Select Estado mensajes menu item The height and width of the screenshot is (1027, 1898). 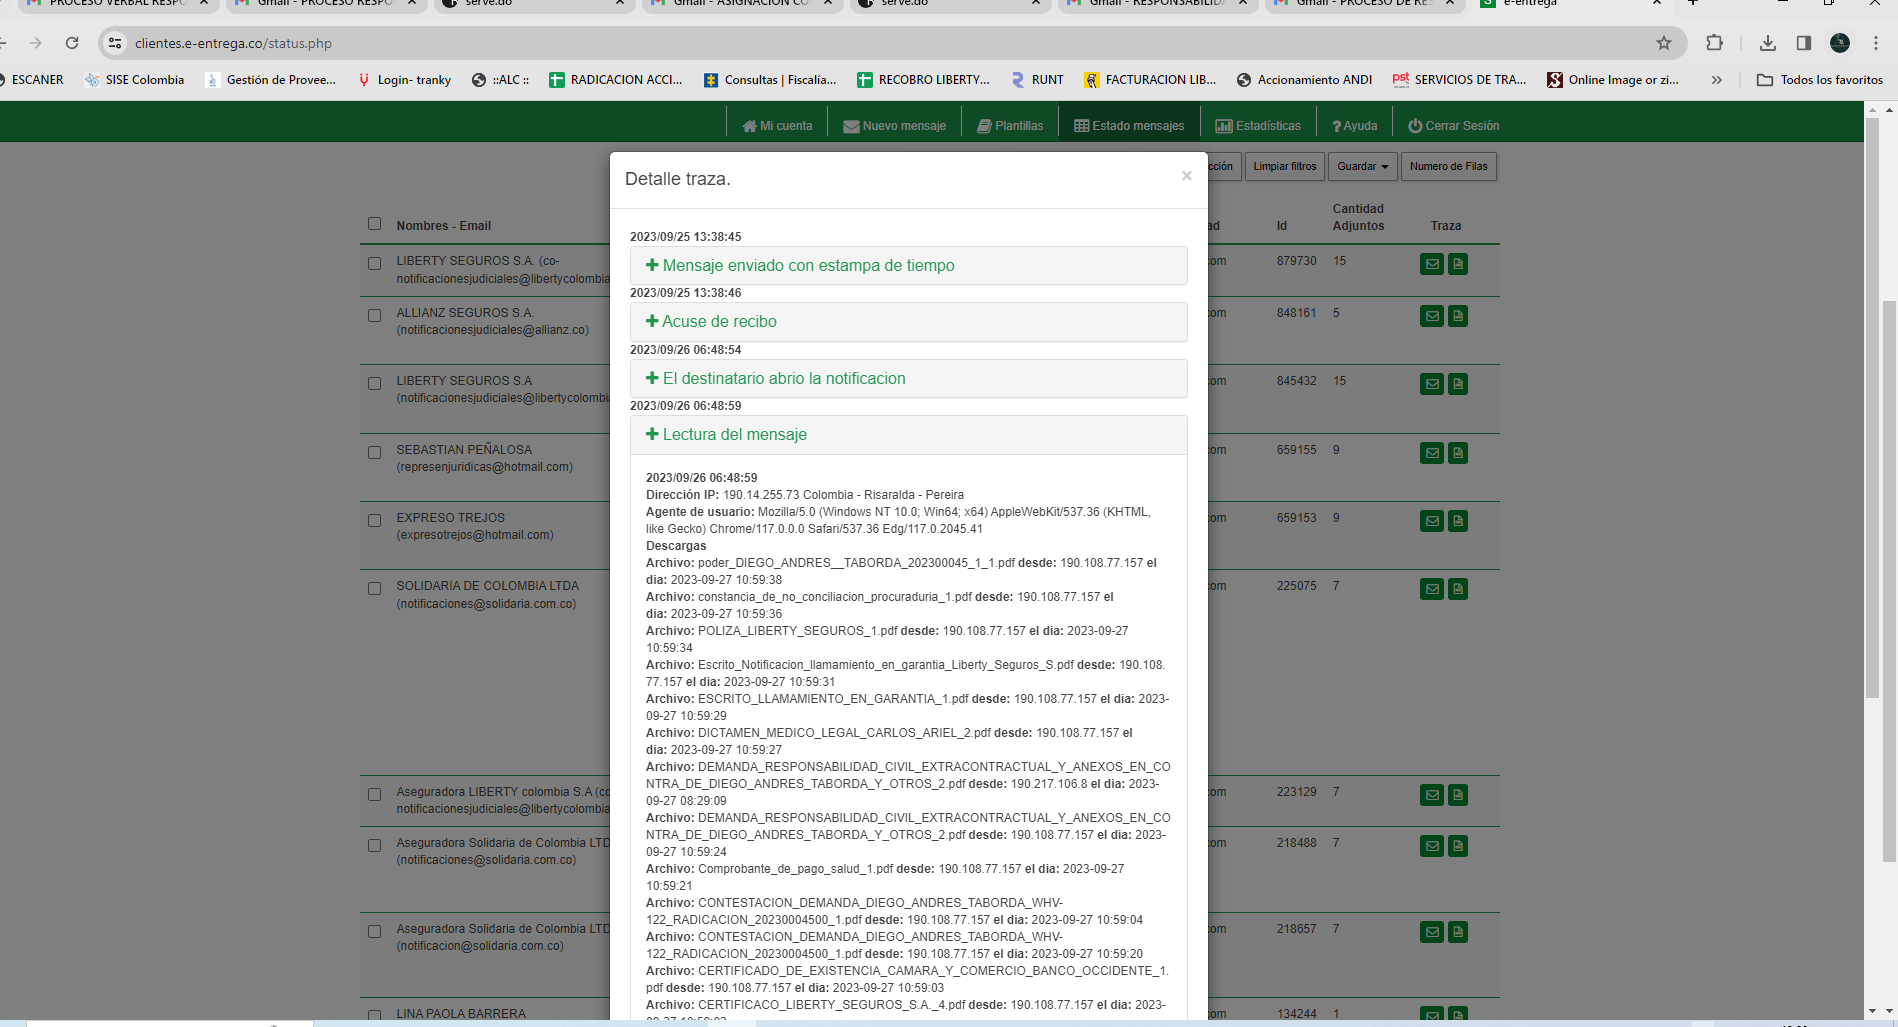tap(1129, 126)
